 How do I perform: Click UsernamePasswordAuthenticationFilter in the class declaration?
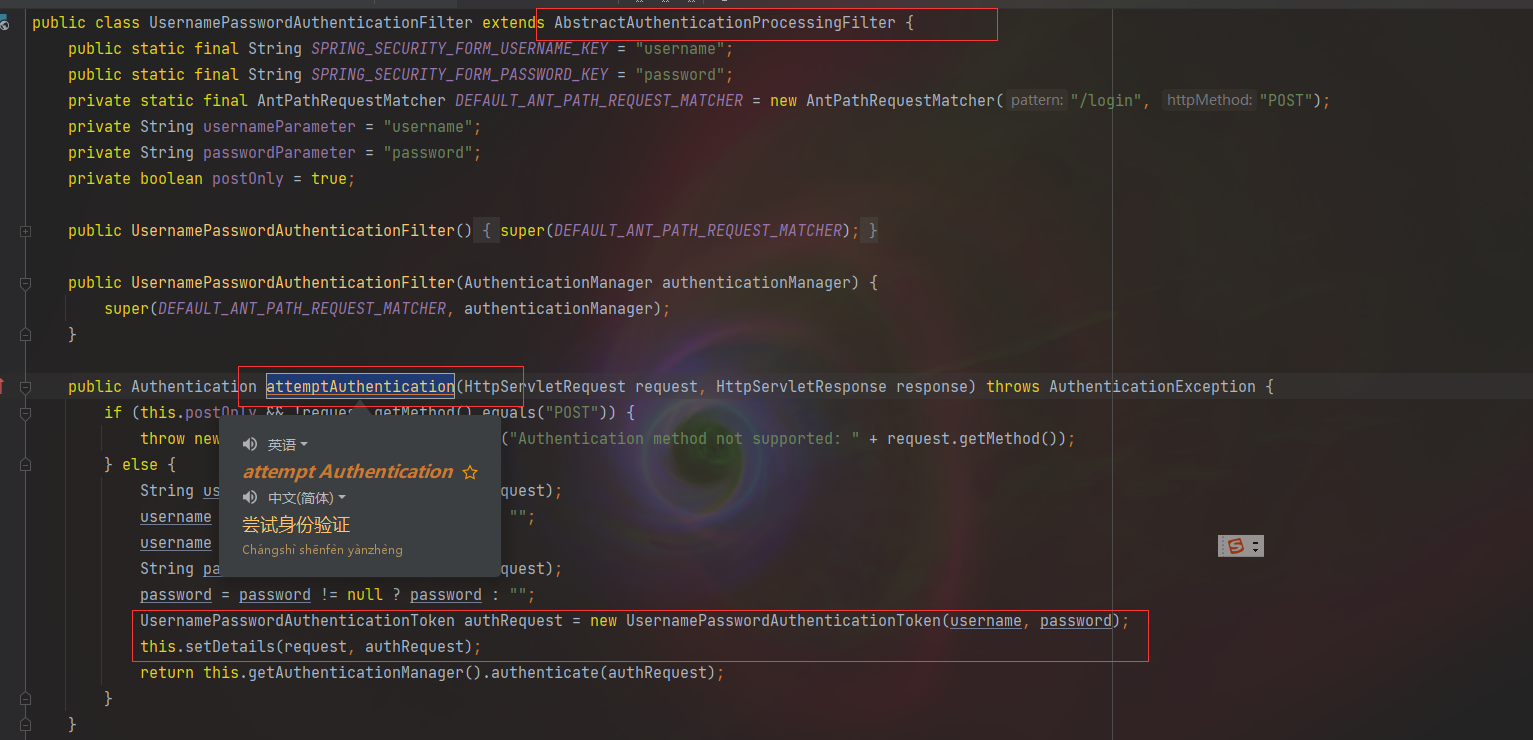(311, 23)
